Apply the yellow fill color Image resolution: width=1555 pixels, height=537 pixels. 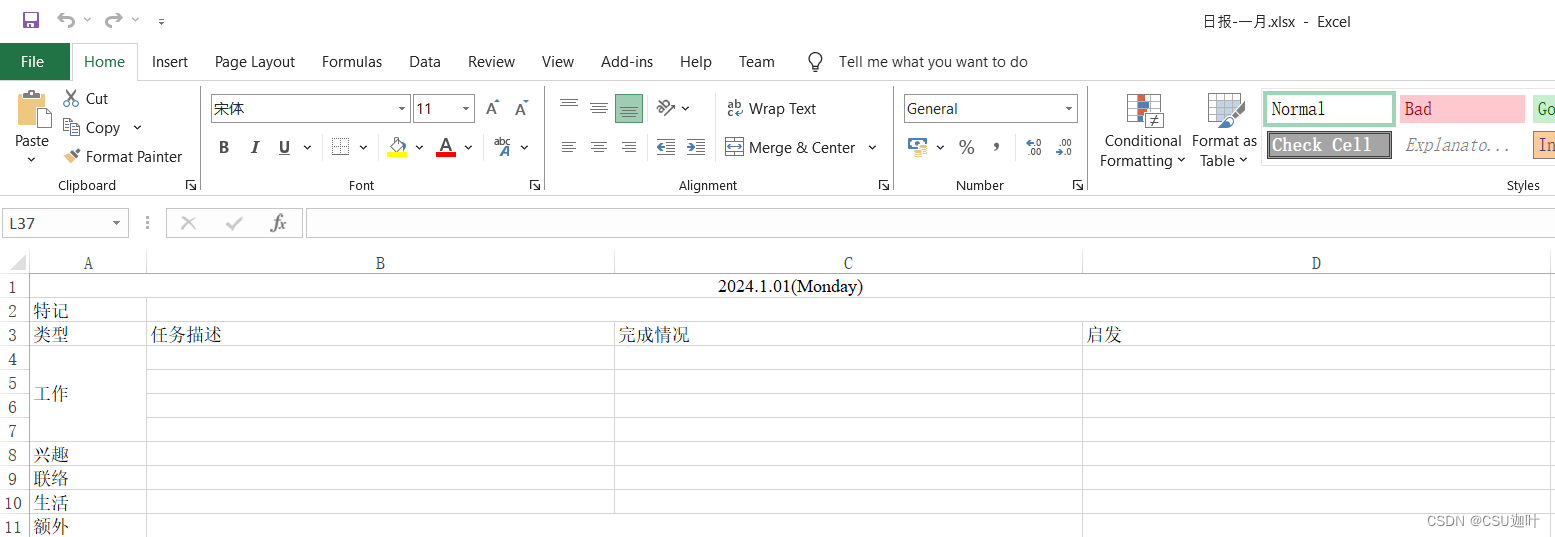(x=397, y=147)
